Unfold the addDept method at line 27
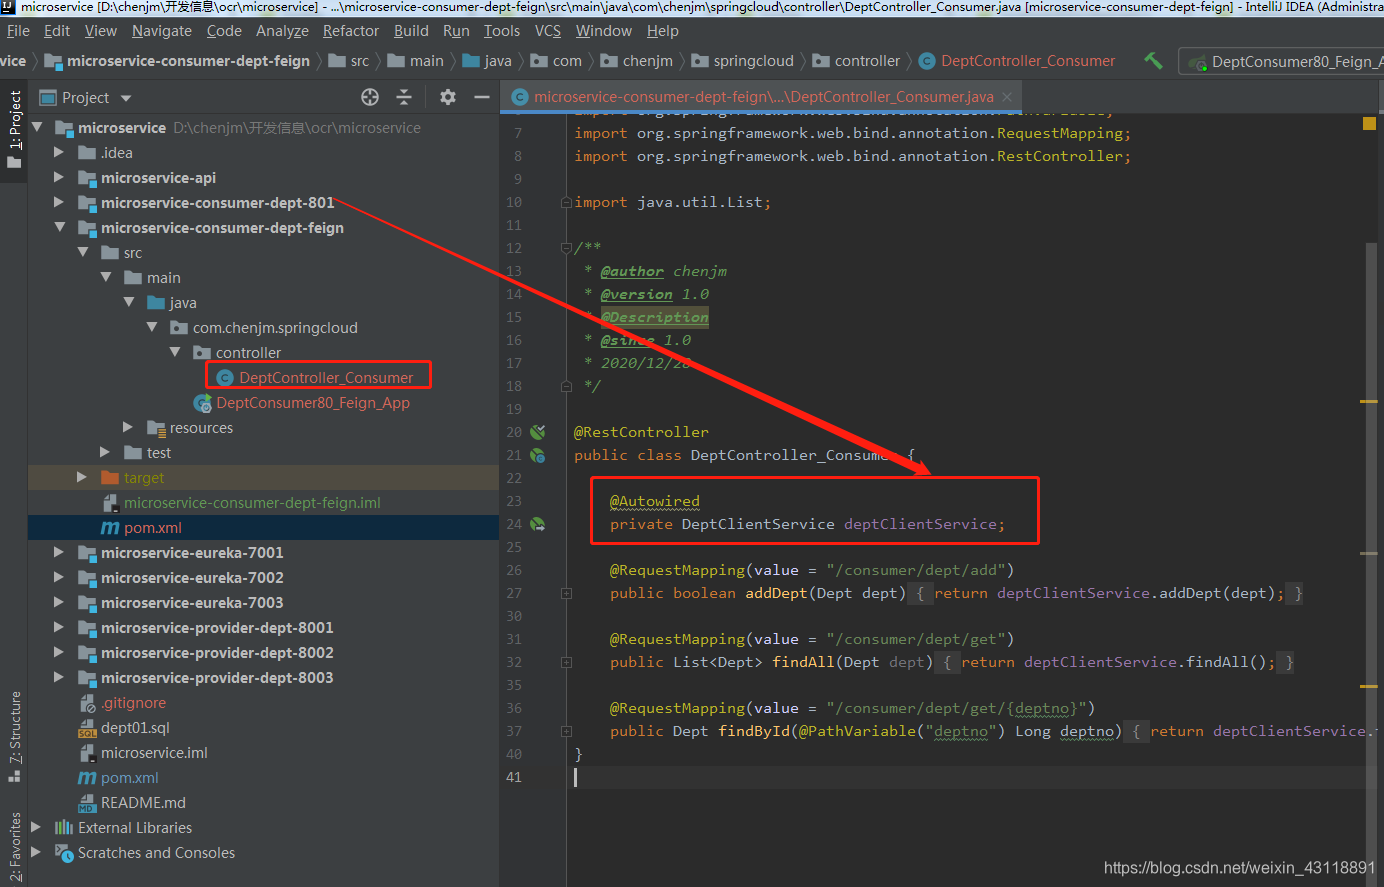This screenshot has height=887, width=1384. (566, 593)
